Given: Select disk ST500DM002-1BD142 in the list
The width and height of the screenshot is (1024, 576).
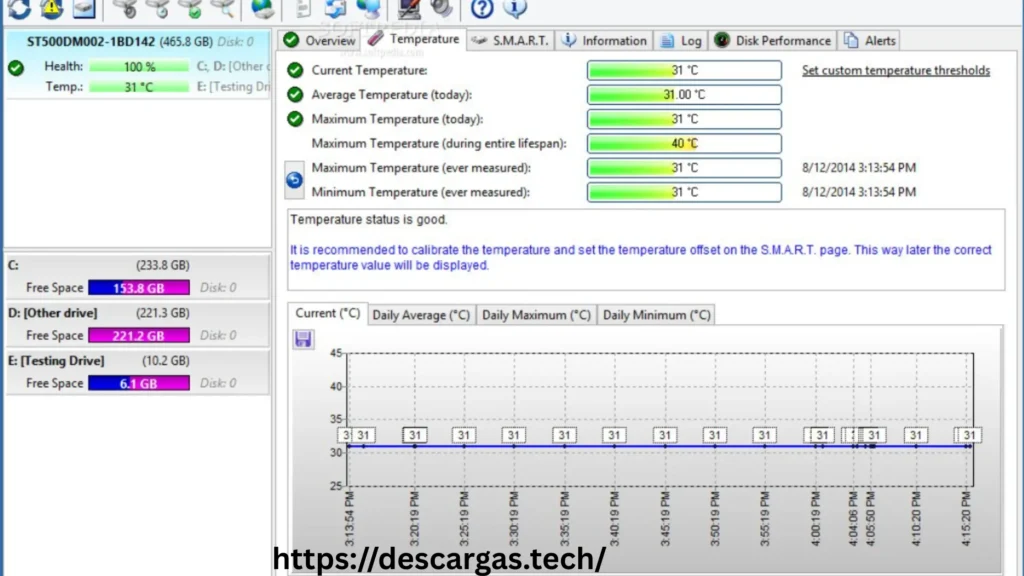Looking at the screenshot, I should point(138,64).
